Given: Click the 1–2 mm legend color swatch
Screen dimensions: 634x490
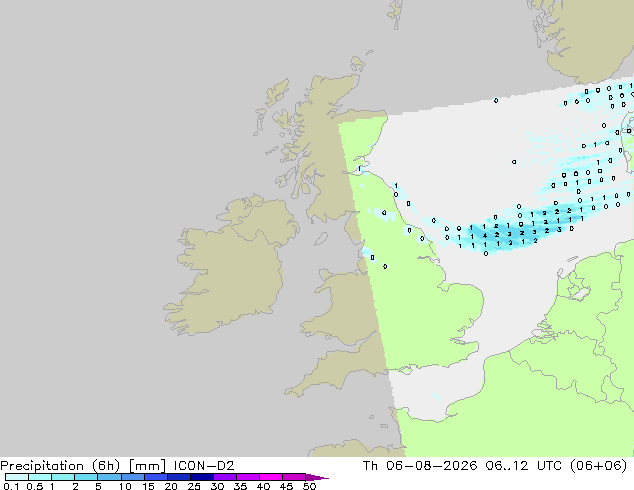Looking at the screenshot, I should 63,477.
